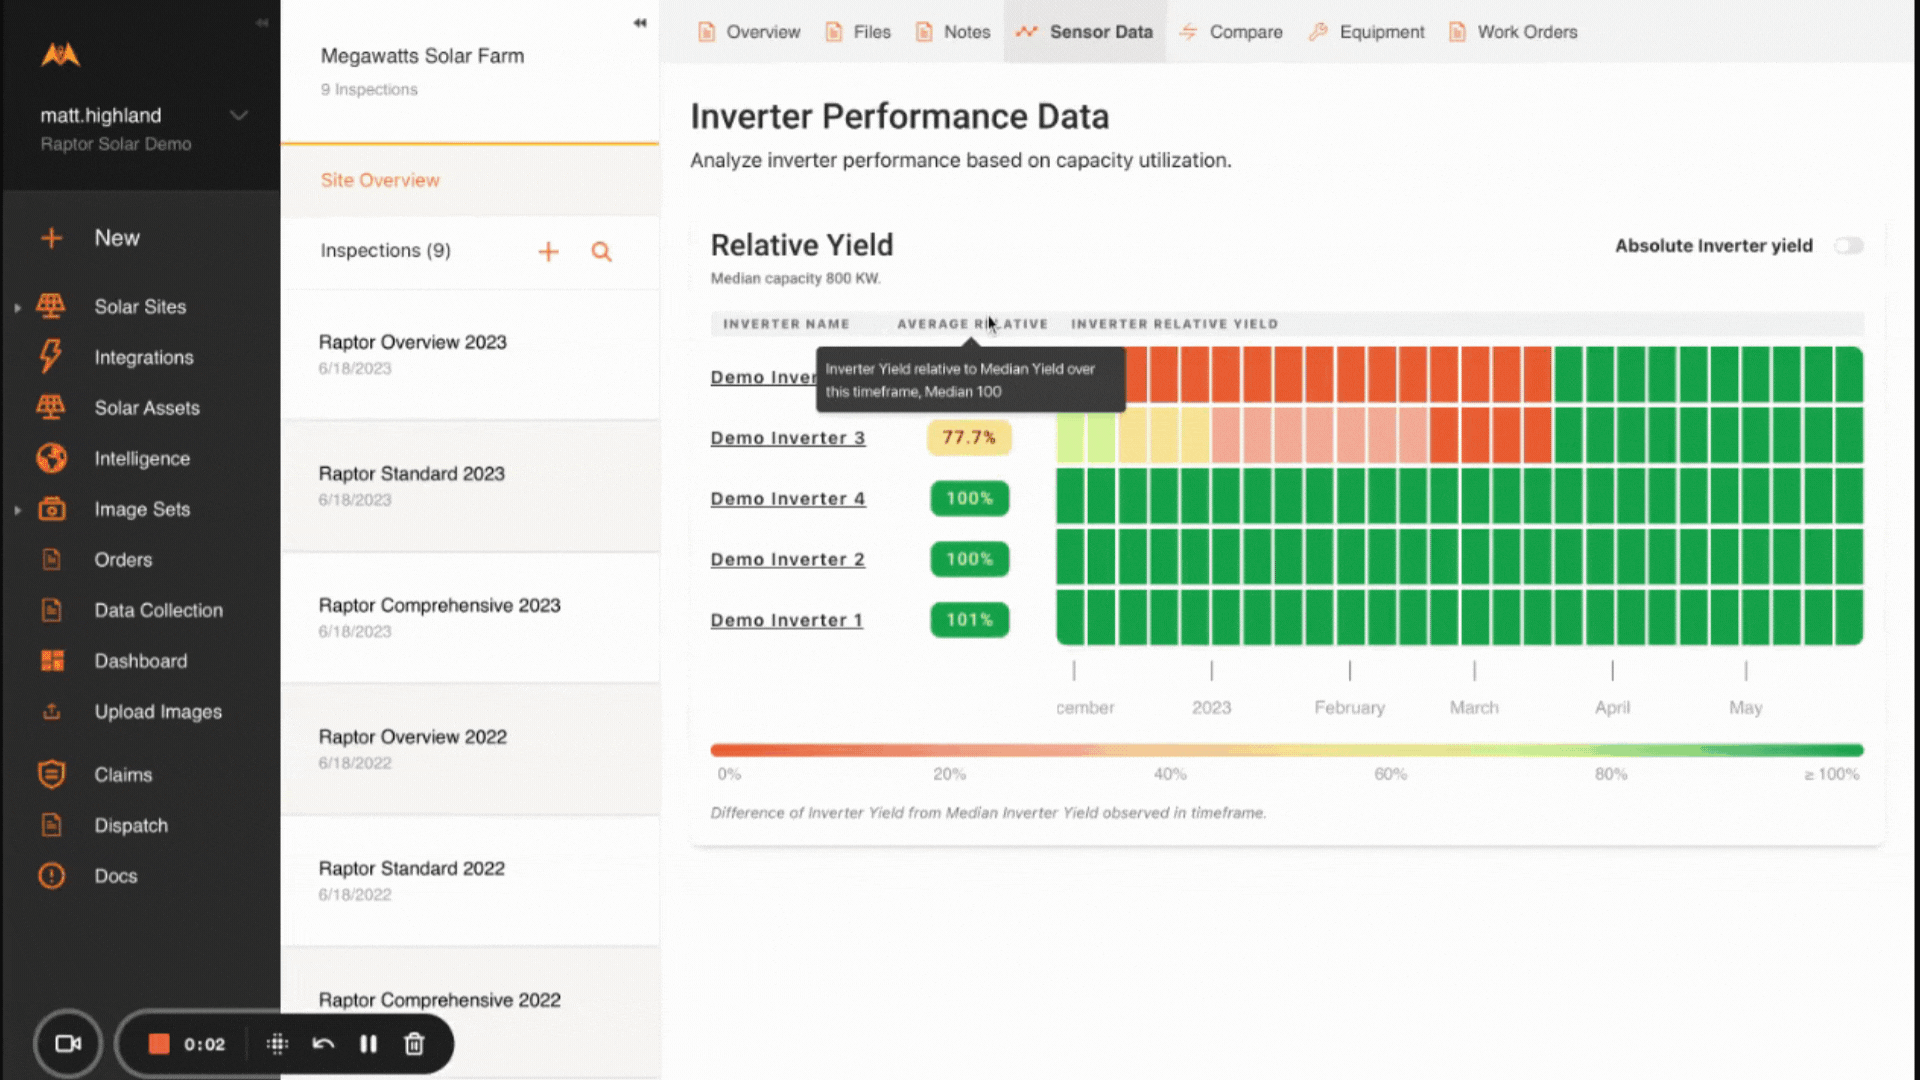Click the relative yield color gradient bar

pos(1286,750)
